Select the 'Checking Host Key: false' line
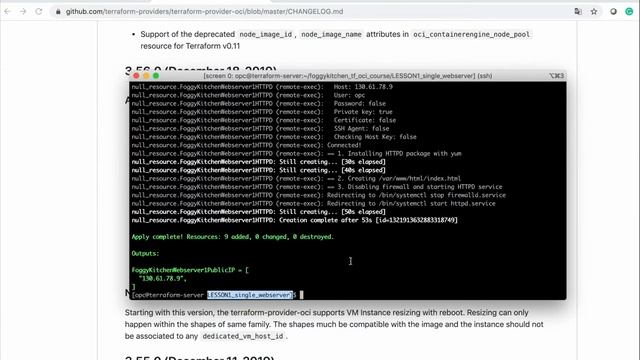This screenshot has height=360, width=640. (274, 137)
